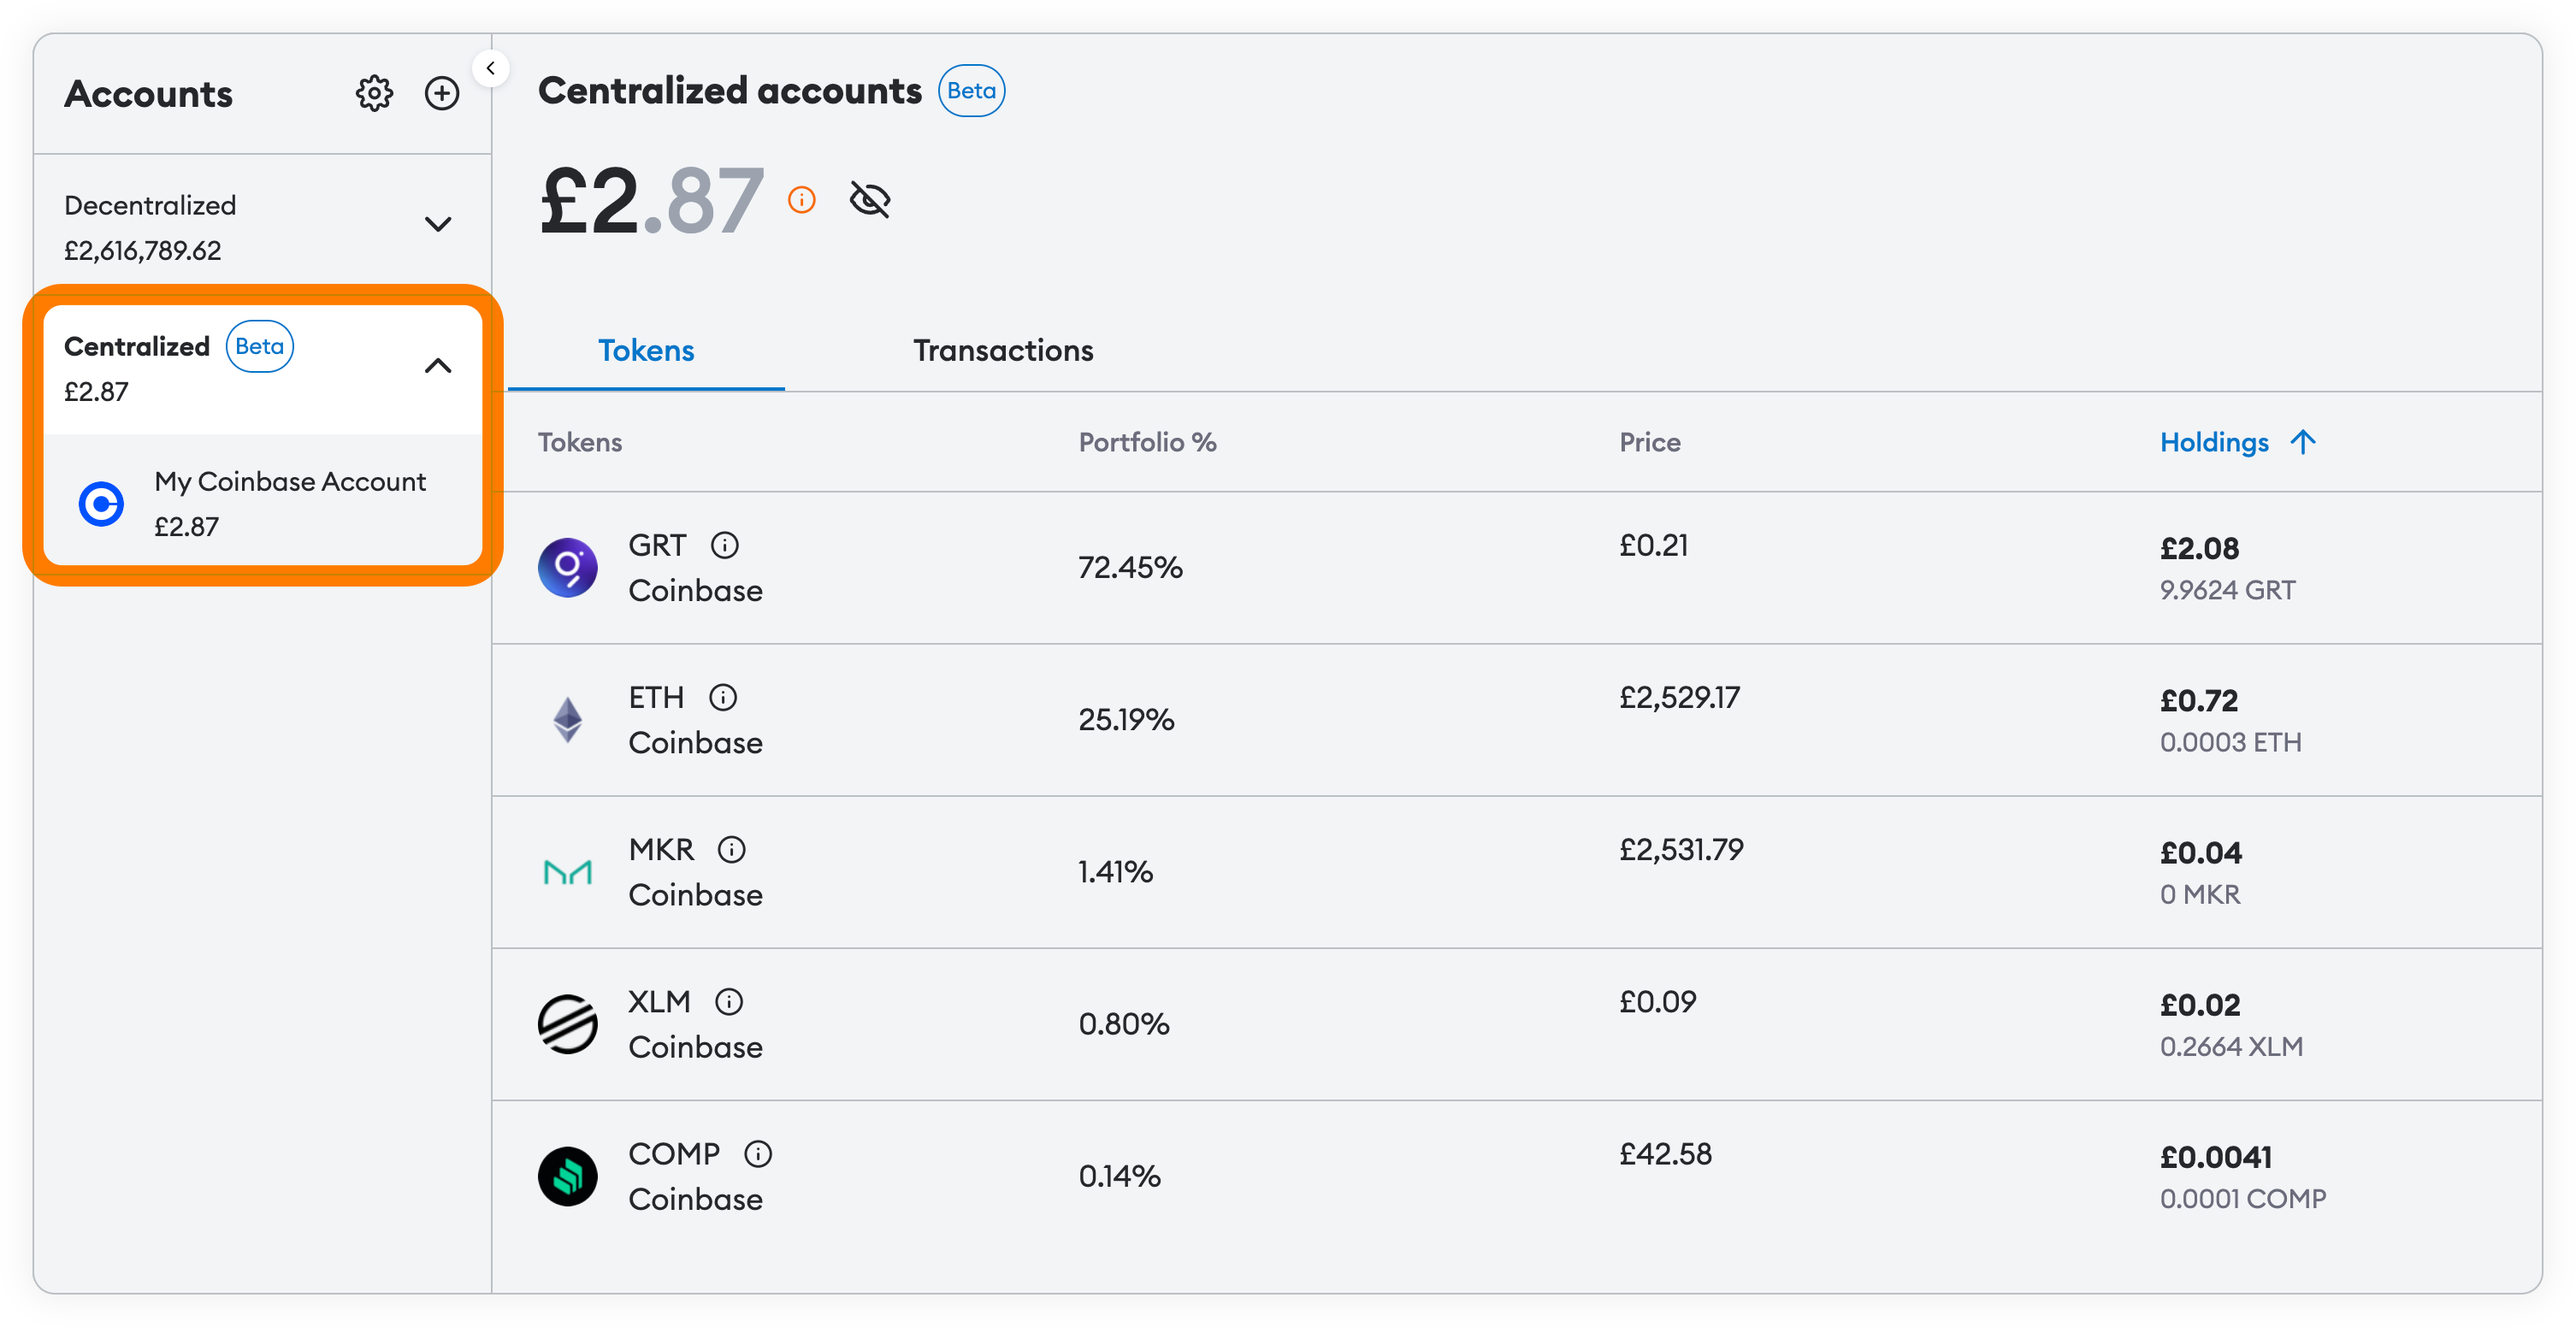Click the GRT price £0.21
Image resolution: width=2576 pixels, height=1327 pixels.
(1653, 545)
